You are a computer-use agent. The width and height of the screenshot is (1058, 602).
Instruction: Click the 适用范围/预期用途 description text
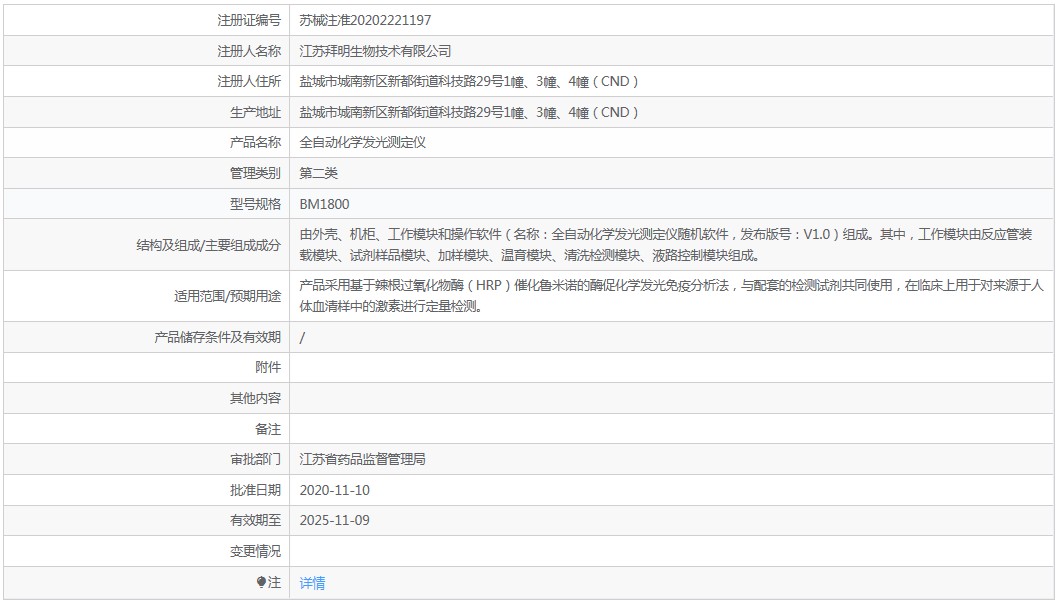pyautogui.click(x=671, y=296)
